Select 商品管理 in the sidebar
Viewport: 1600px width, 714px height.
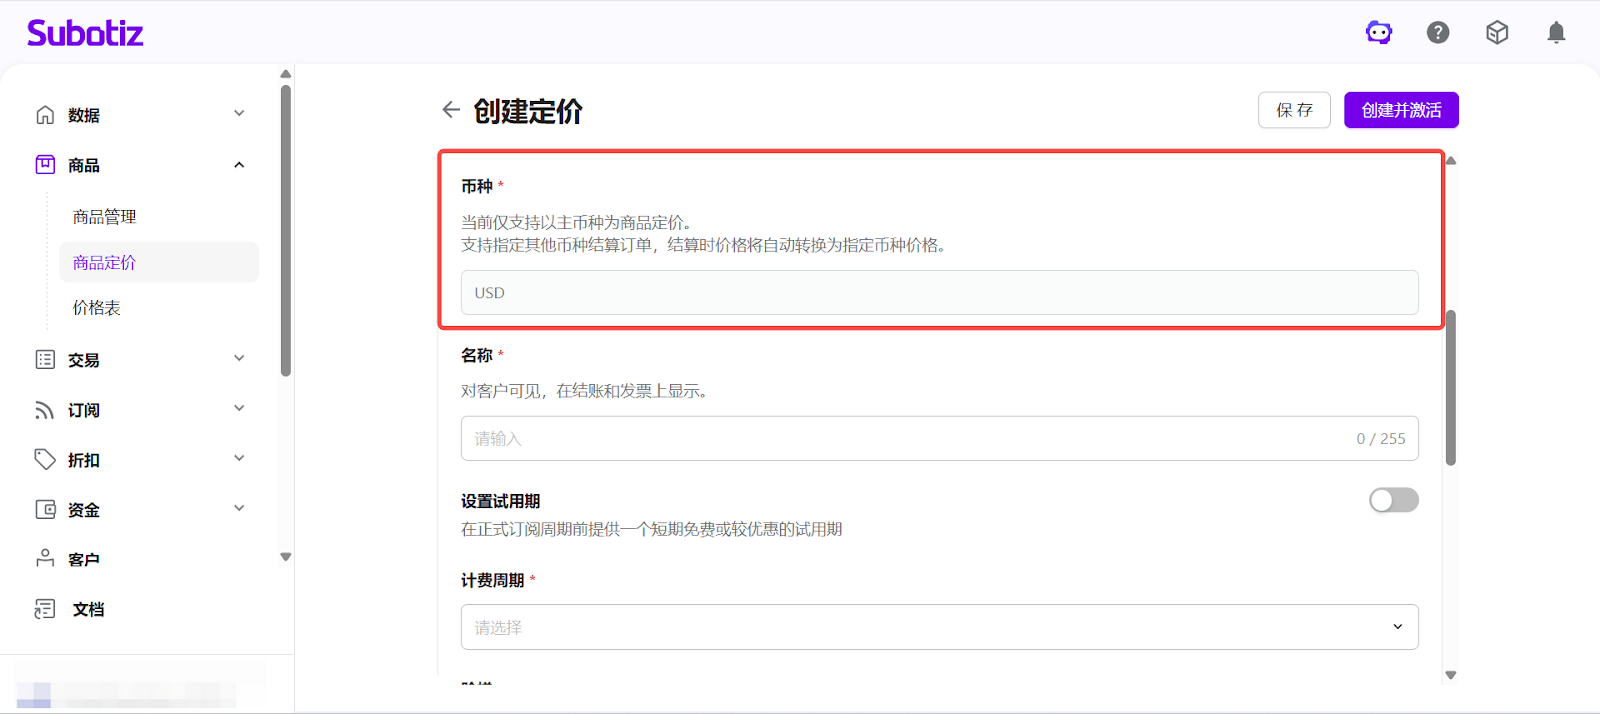pyautogui.click(x=105, y=217)
